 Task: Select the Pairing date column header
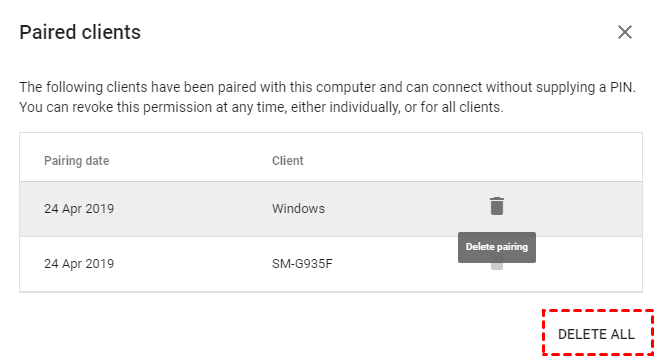(x=76, y=161)
